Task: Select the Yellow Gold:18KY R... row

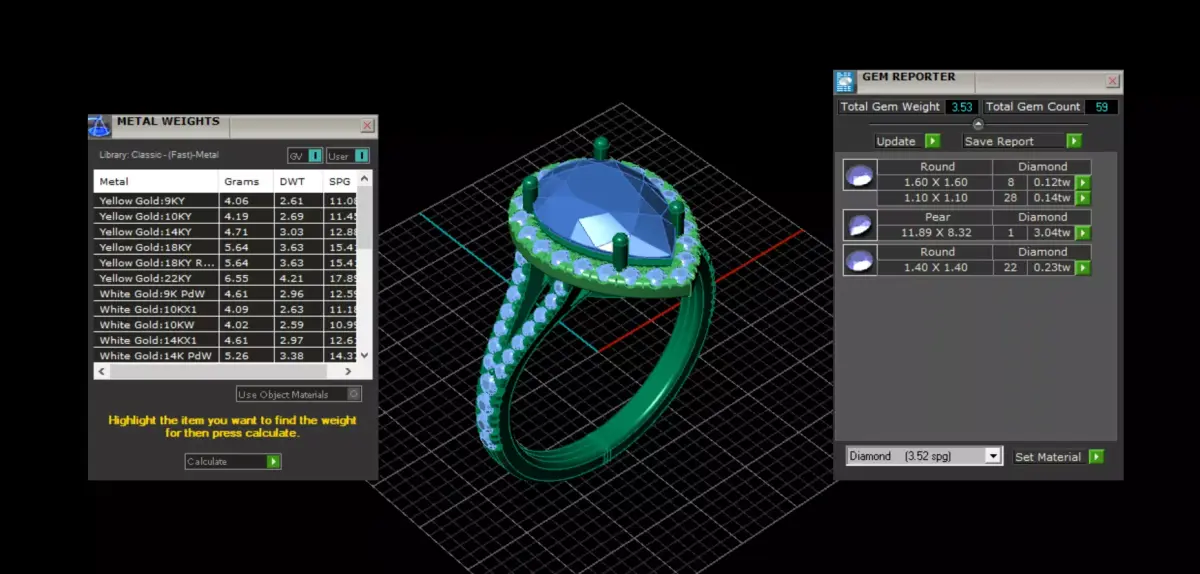Action: tap(226, 263)
